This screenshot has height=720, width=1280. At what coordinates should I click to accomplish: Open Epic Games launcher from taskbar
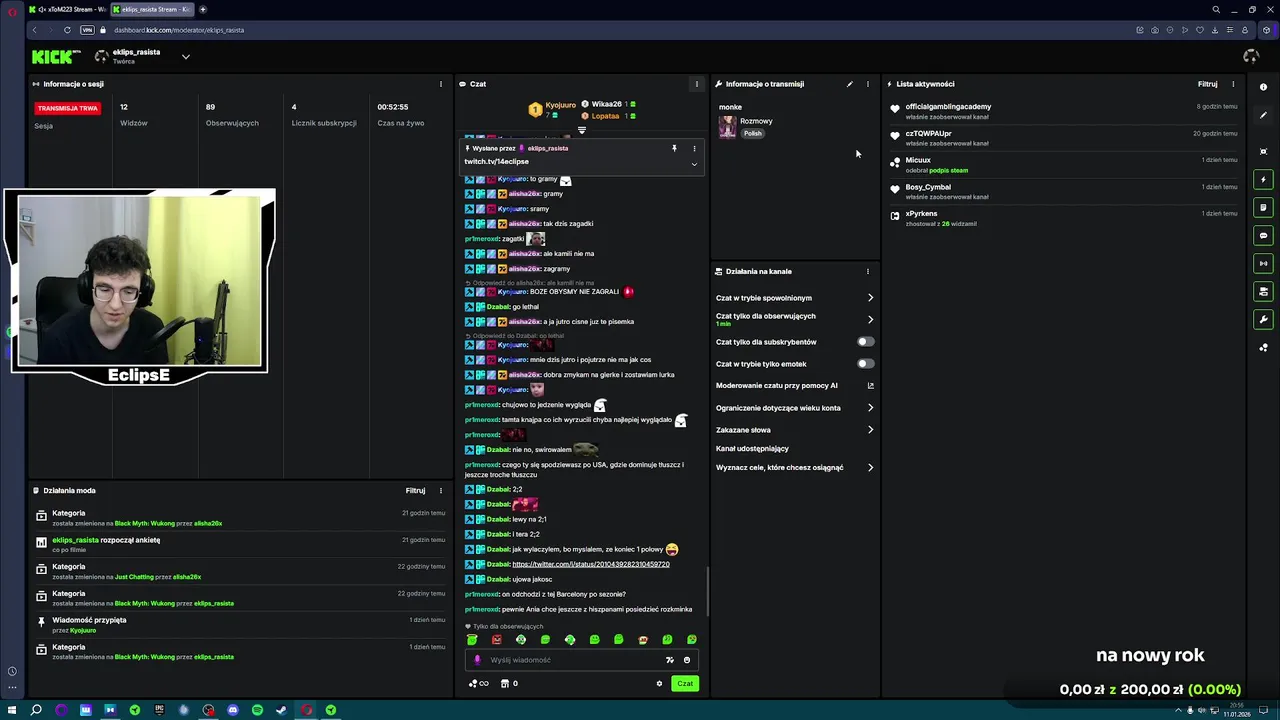click(x=159, y=710)
